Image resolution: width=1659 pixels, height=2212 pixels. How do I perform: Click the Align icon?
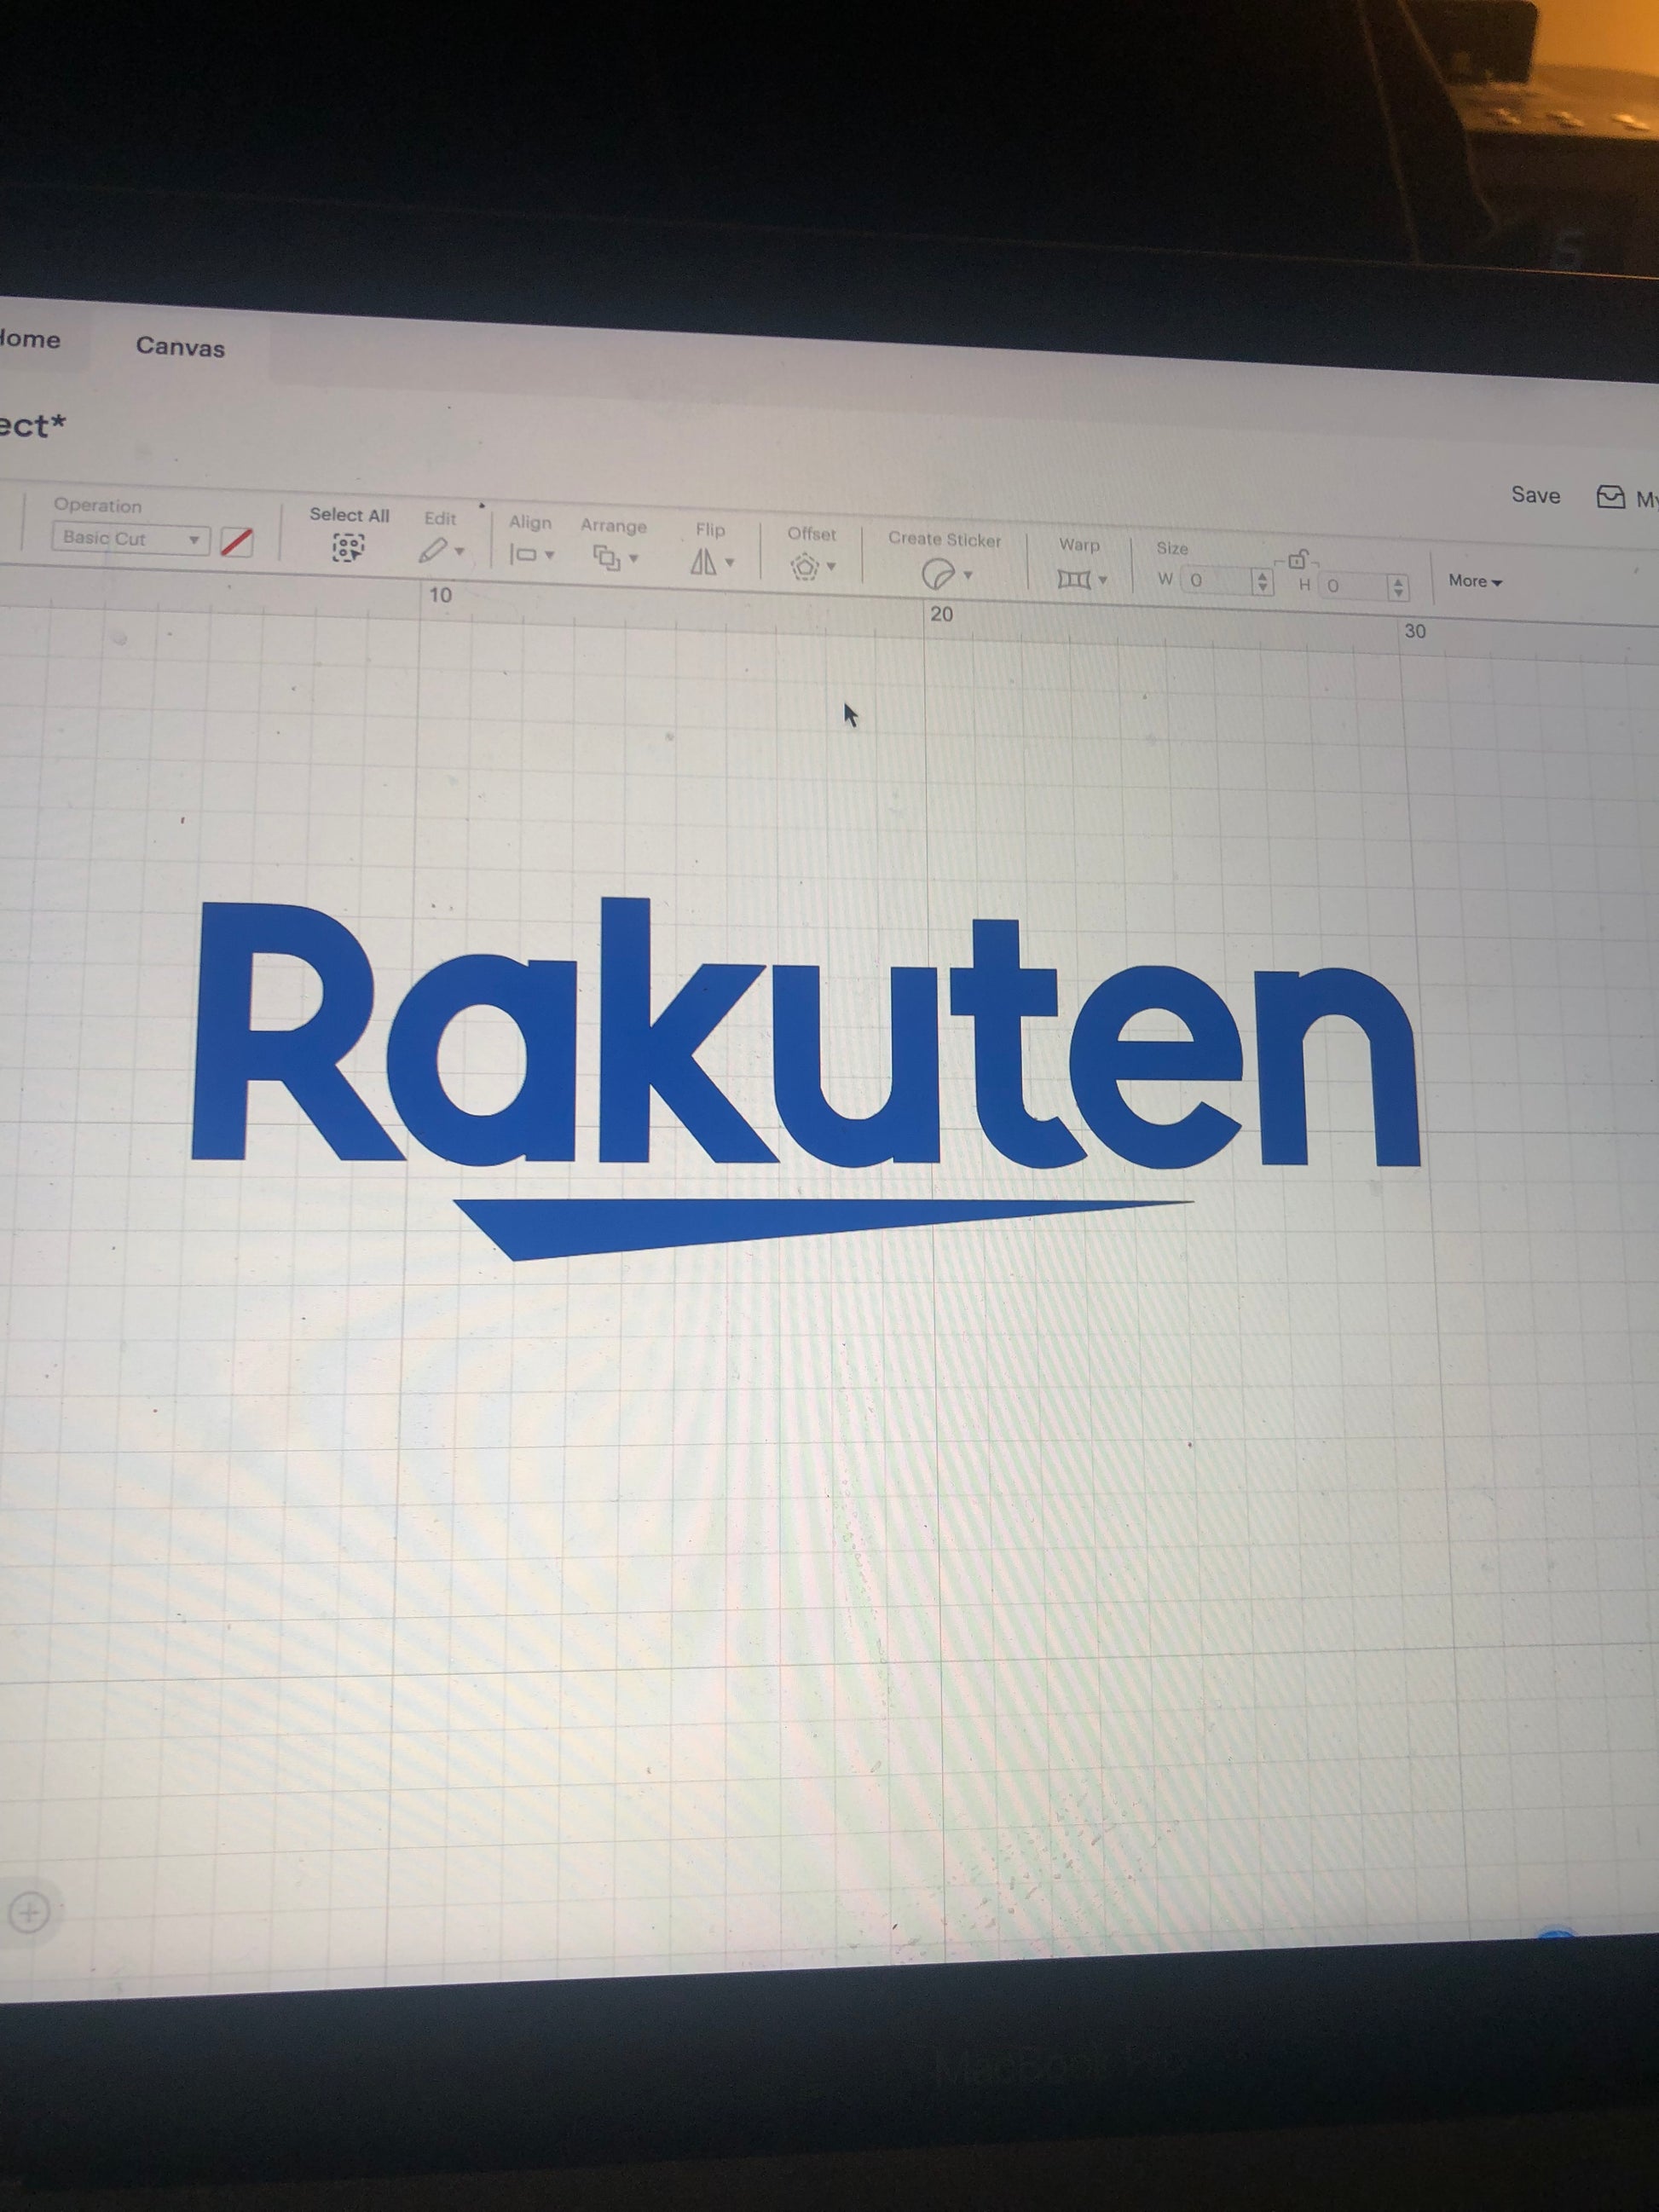(x=523, y=554)
